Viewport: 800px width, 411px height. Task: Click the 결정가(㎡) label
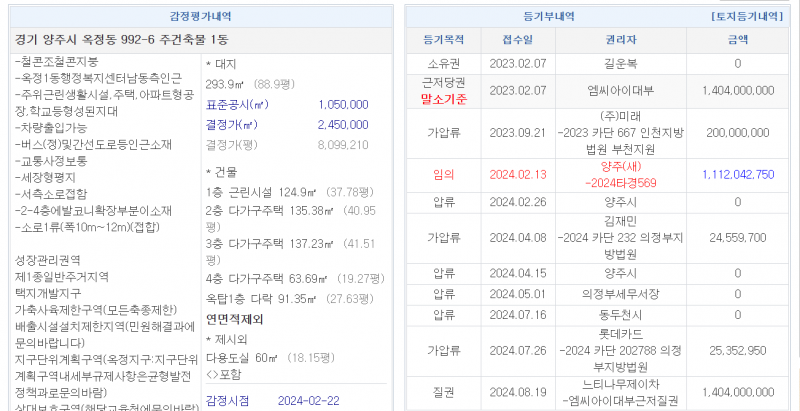pyautogui.click(x=232, y=124)
